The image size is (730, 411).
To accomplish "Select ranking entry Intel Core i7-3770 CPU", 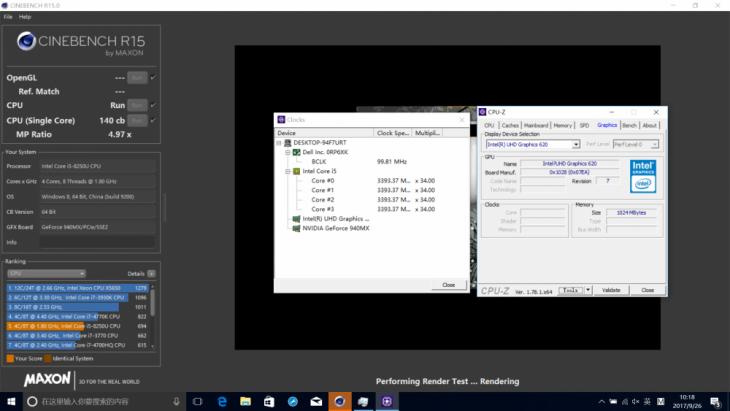I will click(x=77, y=336).
